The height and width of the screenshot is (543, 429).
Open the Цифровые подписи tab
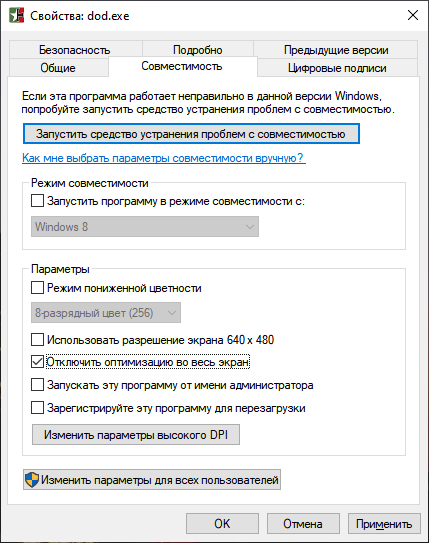(337, 68)
